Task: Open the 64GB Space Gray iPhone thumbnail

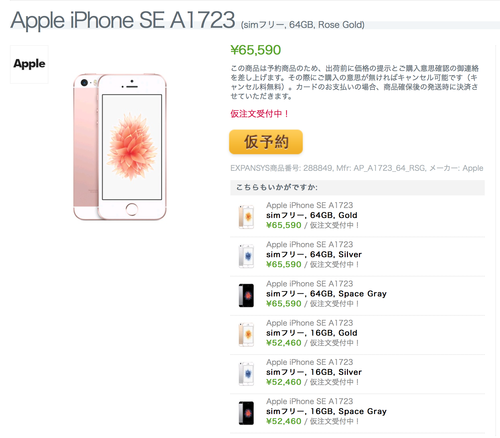Action: [246, 295]
